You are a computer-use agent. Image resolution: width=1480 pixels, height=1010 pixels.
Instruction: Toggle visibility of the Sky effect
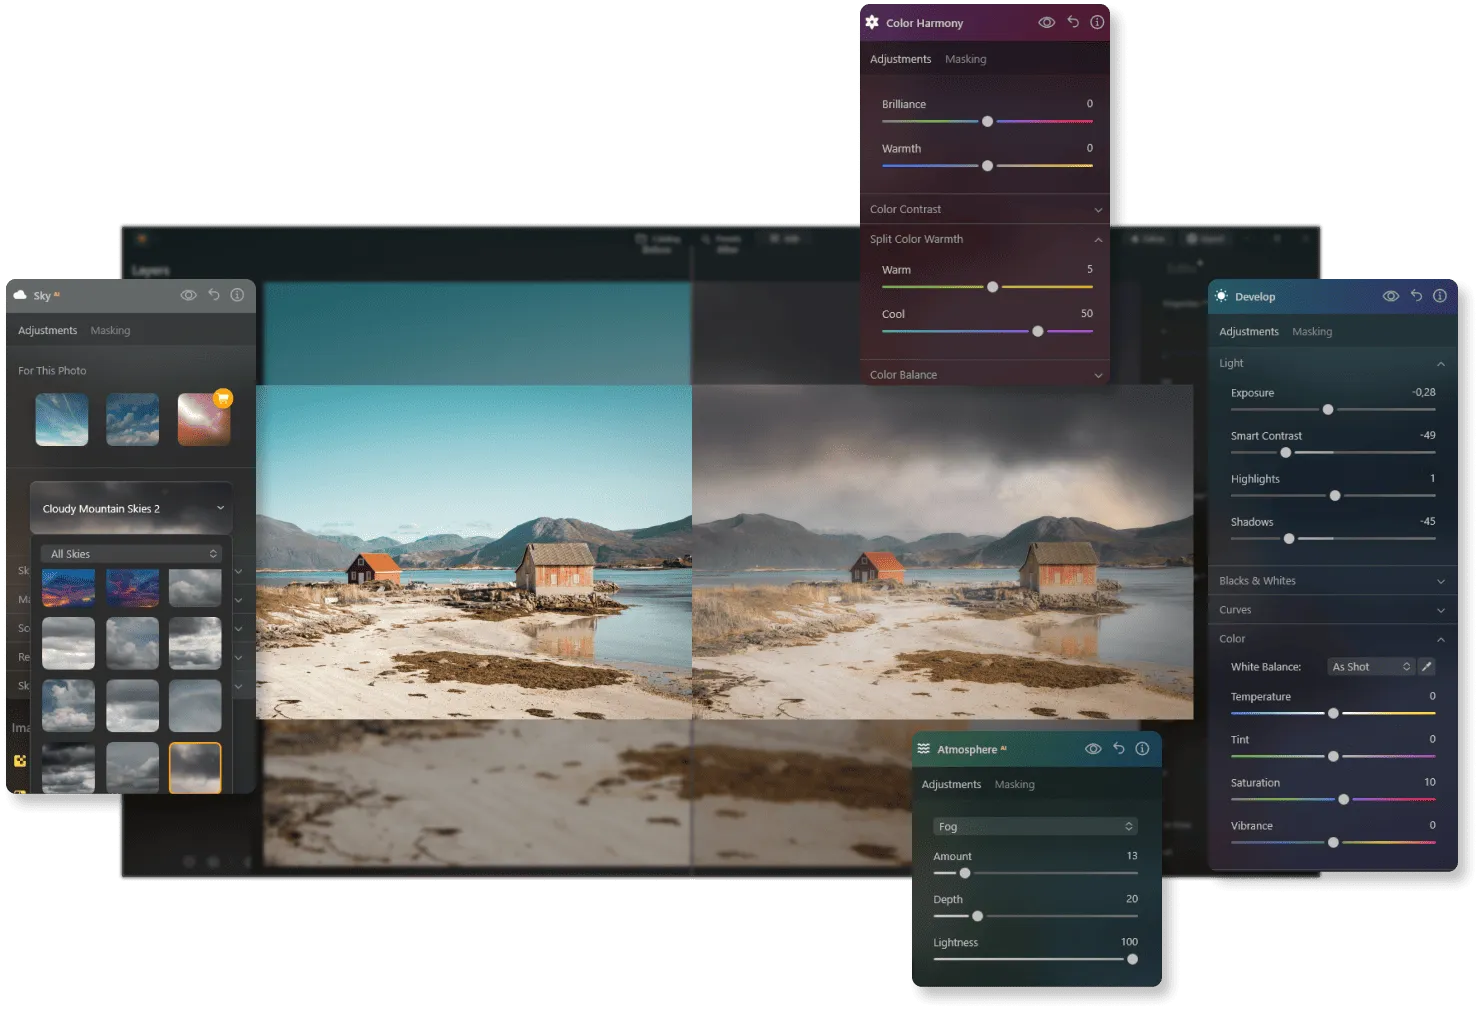tap(188, 295)
